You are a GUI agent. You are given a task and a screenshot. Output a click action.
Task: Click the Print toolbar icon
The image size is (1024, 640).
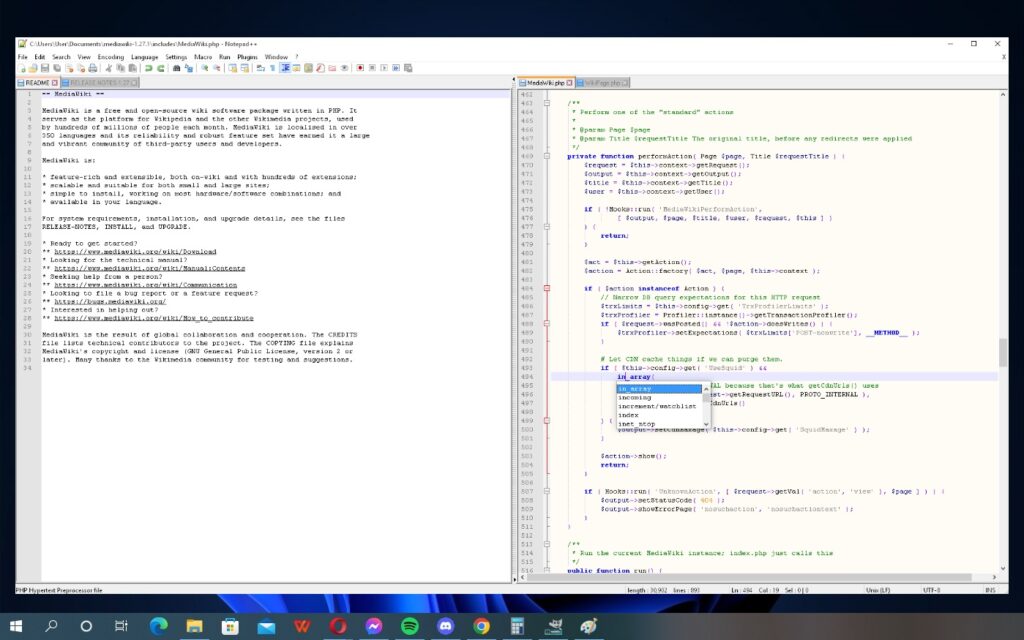point(93,68)
